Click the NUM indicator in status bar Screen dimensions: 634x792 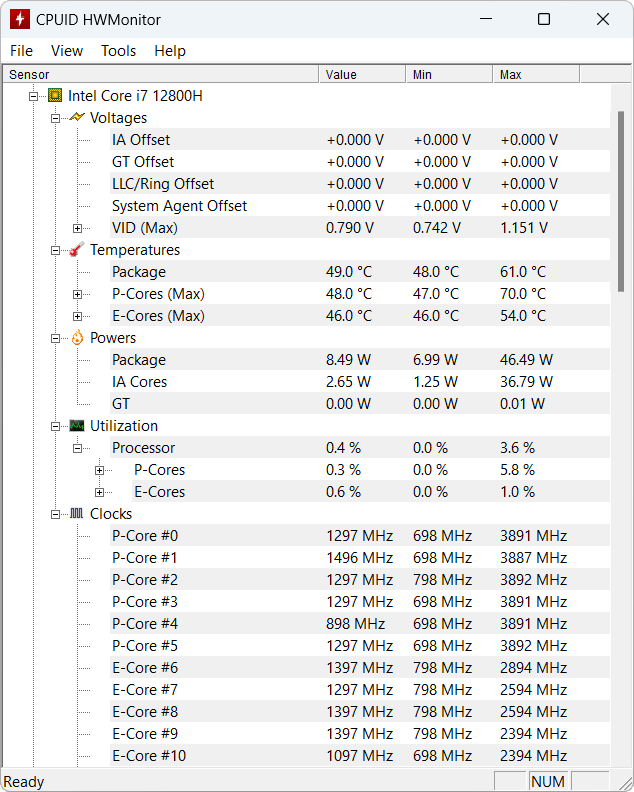pos(548,782)
